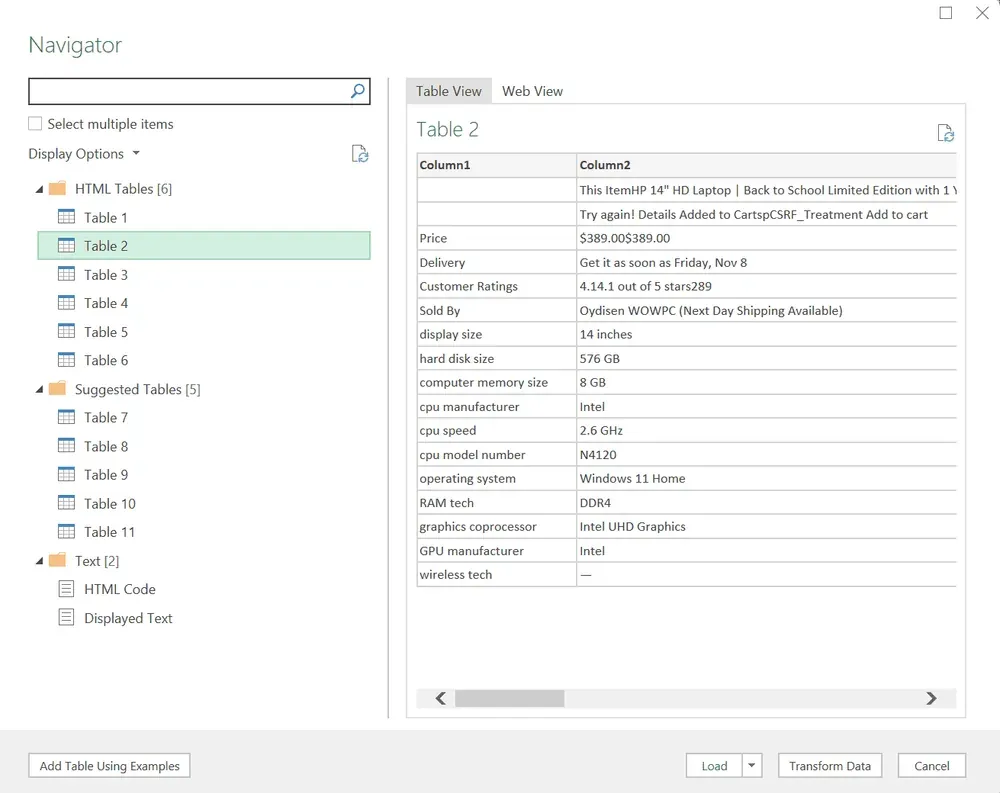The width and height of the screenshot is (1000, 793).
Task: Click the Table 9 grid icon
Action: 66,474
